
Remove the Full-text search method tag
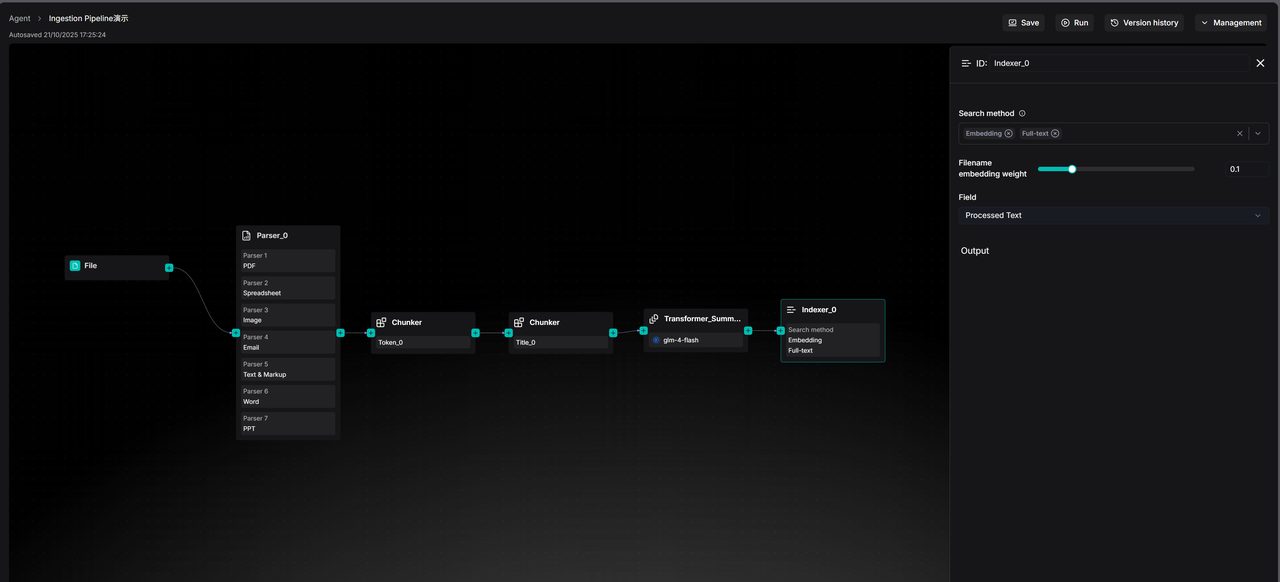pyautogui.click(x=1055, y=134)
